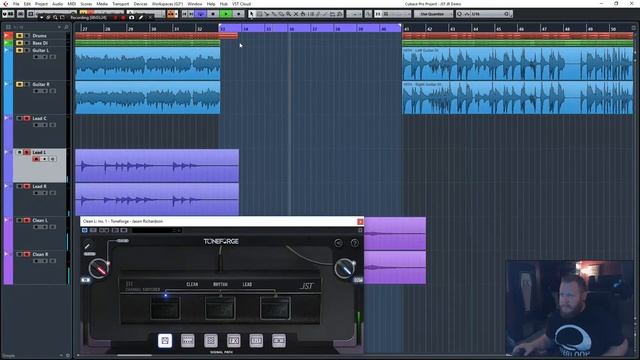Image resolution: width=640 pixels, height=360 pixels.
Task: Click the transport Record button
Action: click(238, 14)
